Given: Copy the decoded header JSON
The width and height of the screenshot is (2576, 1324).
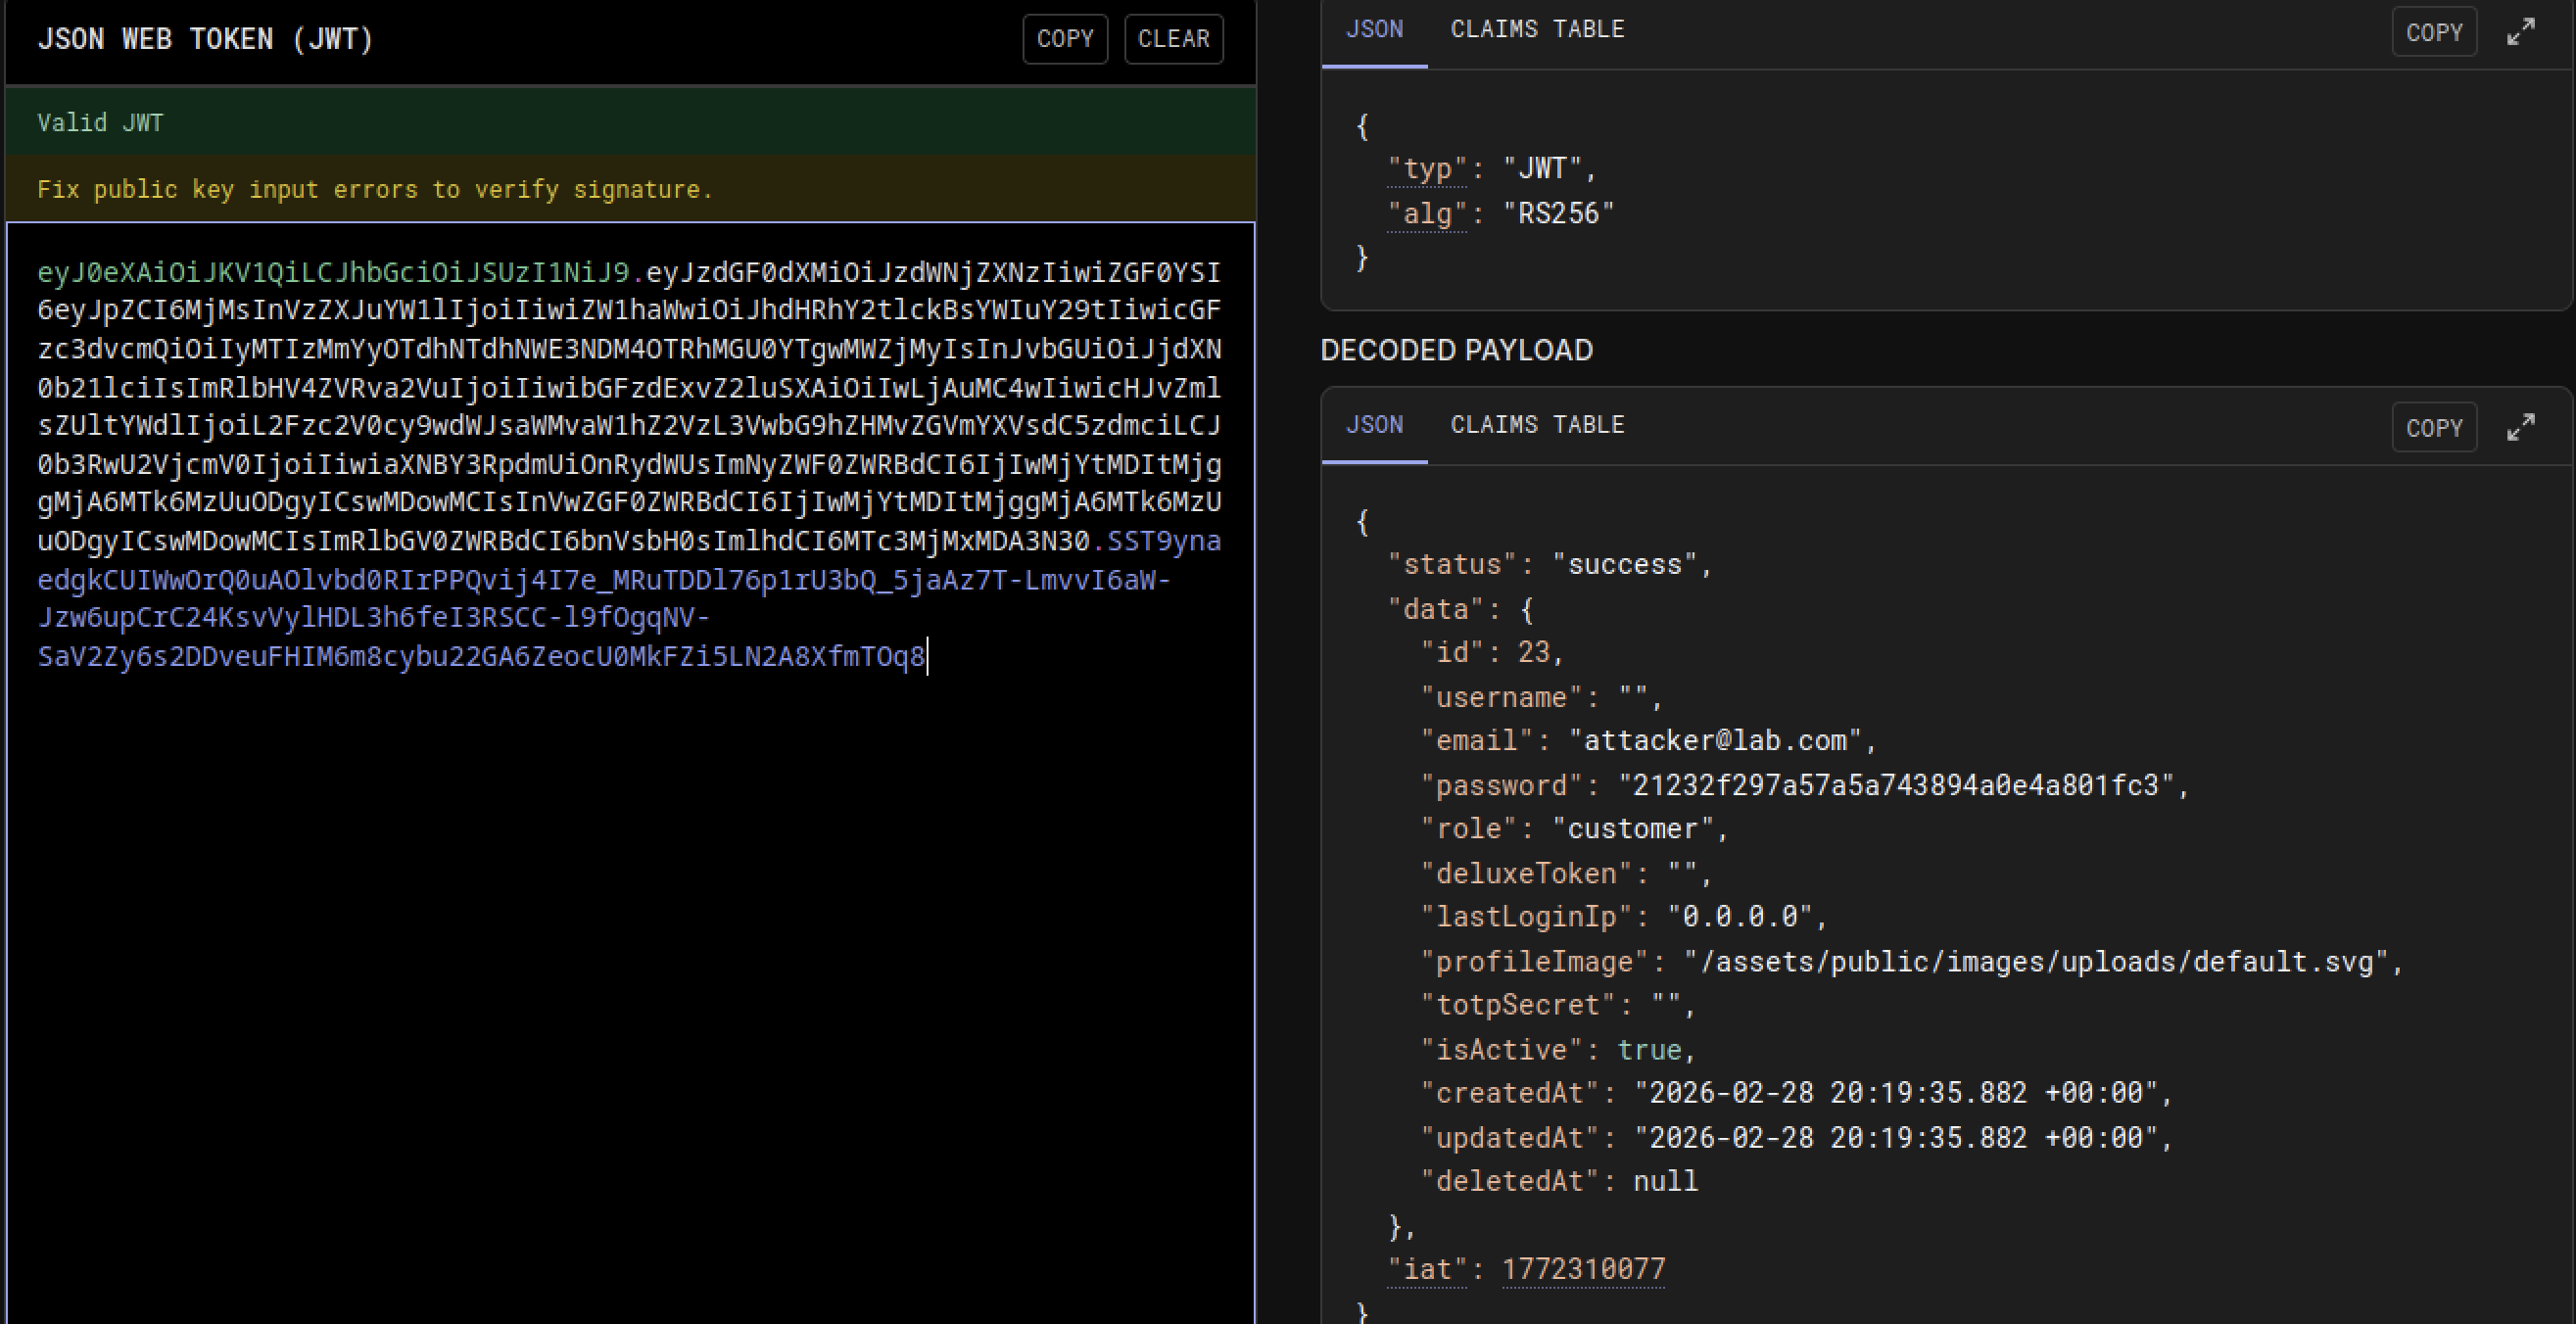Looking at the screenshot, I should [2434, 32].
